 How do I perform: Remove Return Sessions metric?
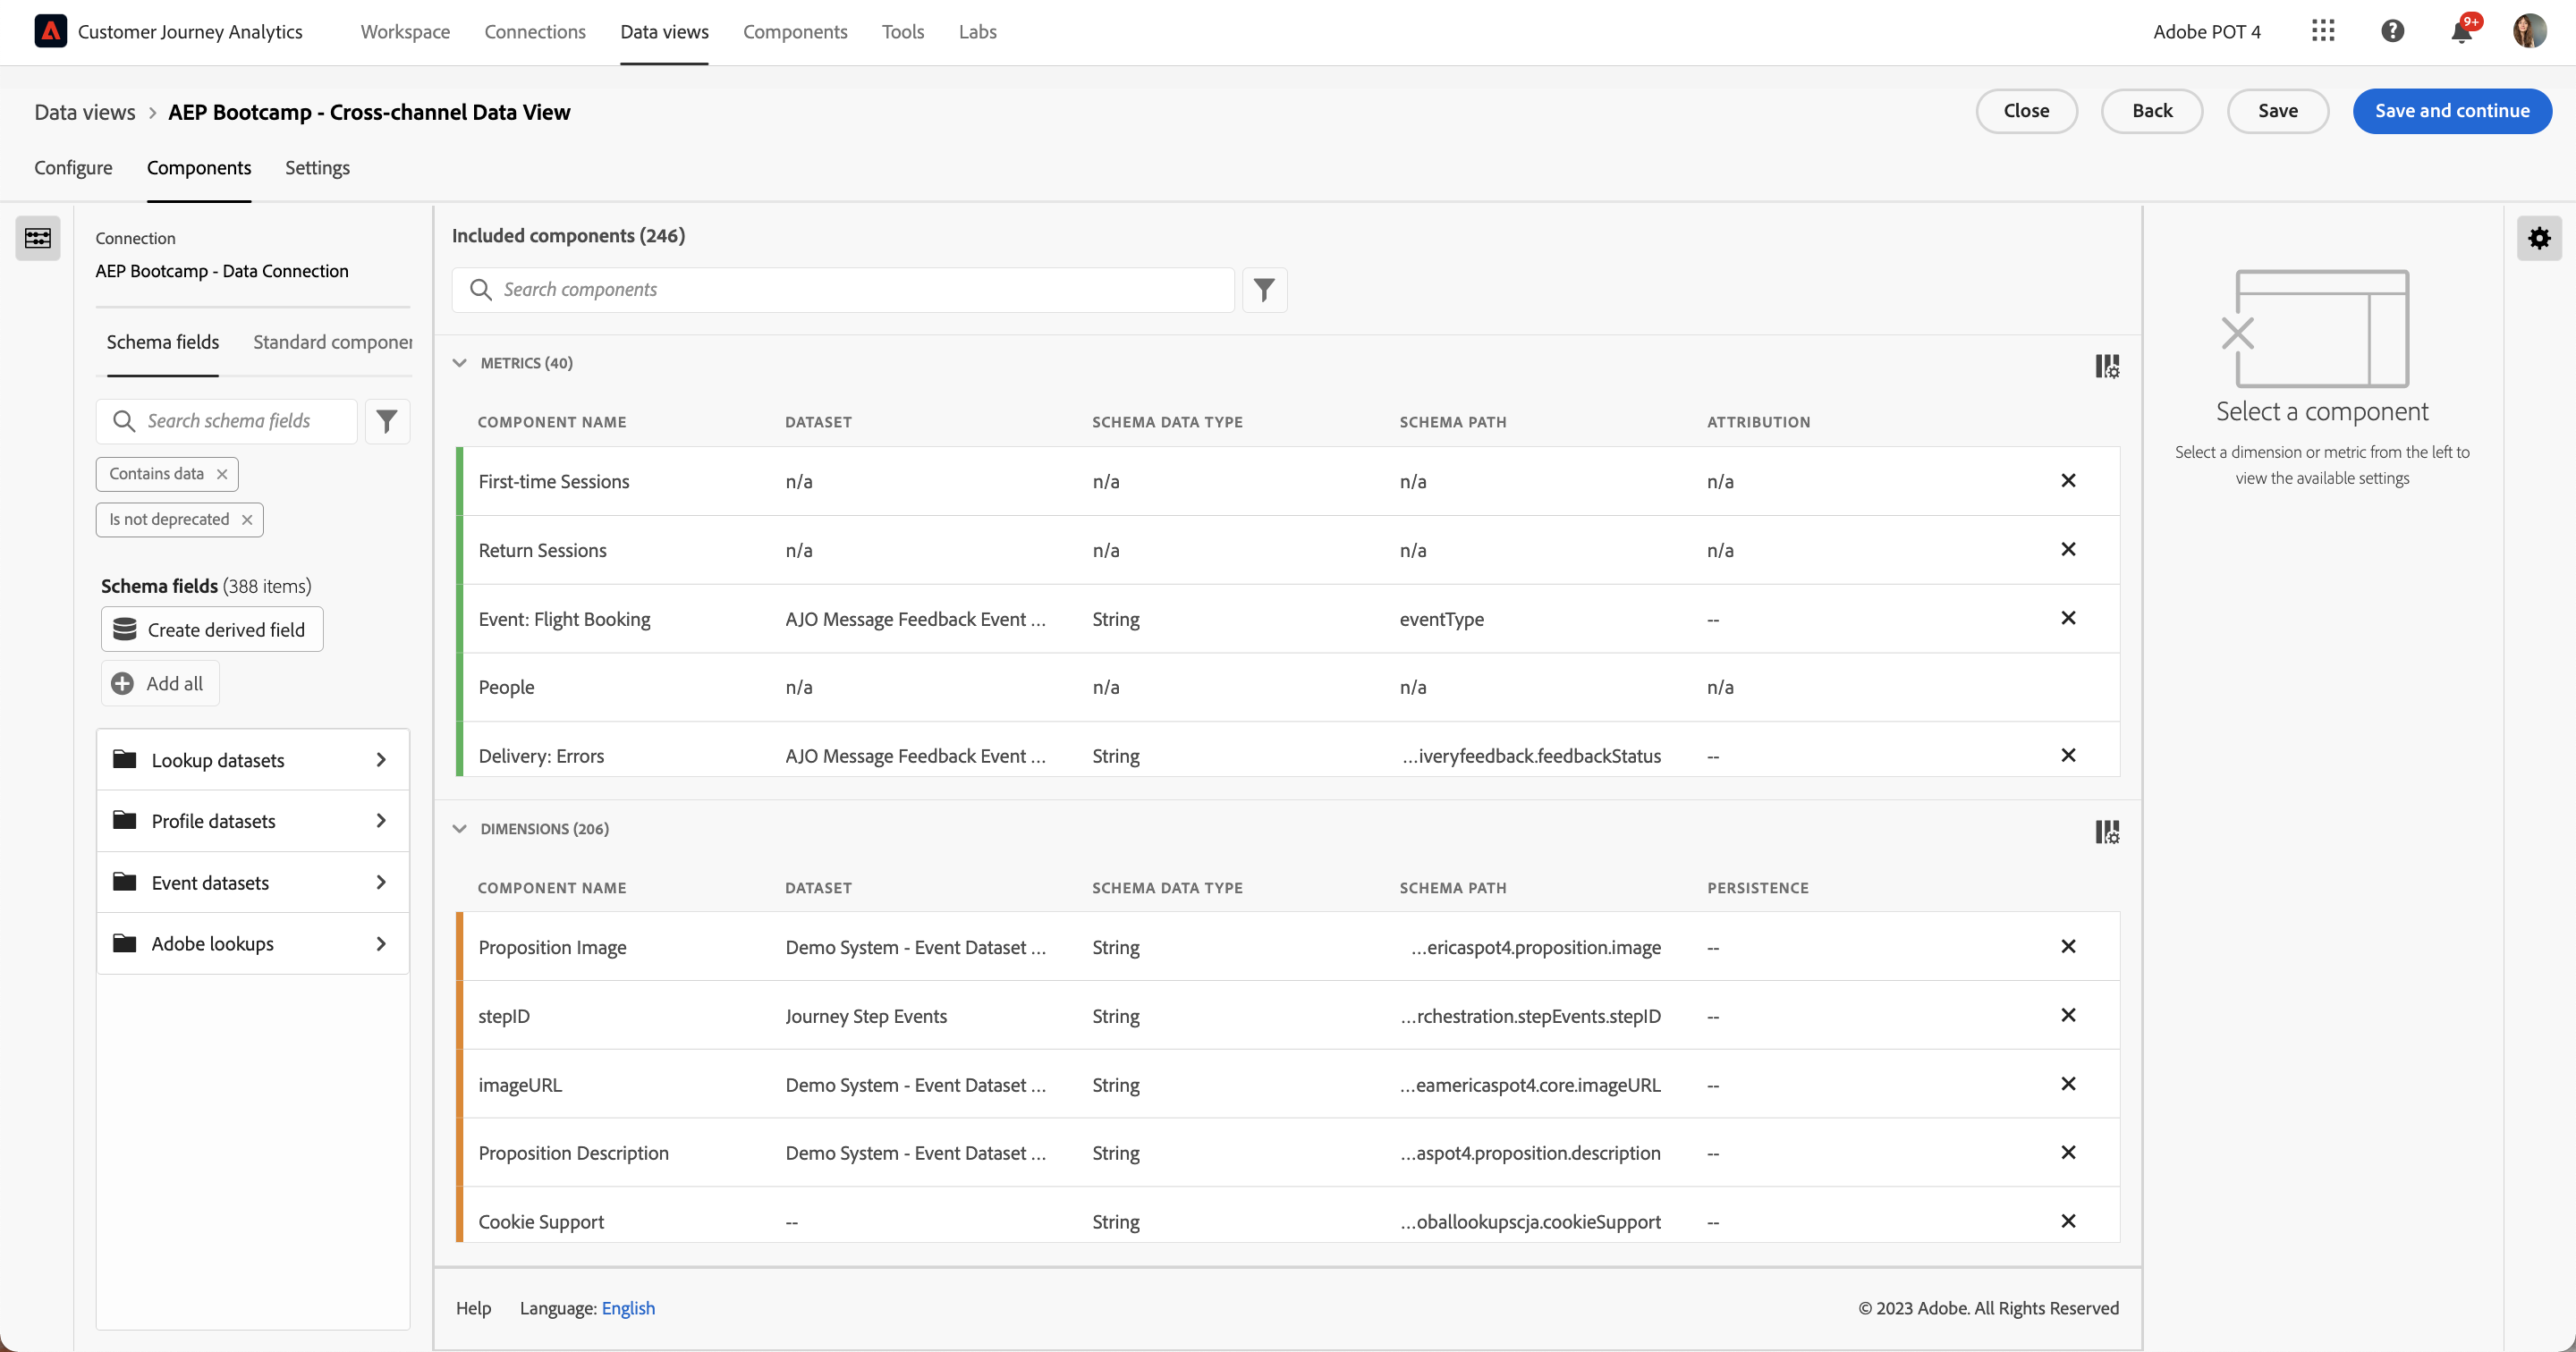point(2068,550)
